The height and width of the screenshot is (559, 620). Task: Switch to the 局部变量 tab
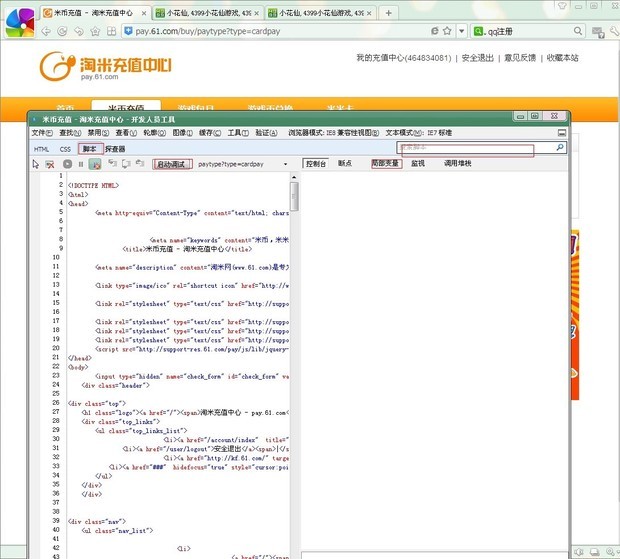(386, 163)
